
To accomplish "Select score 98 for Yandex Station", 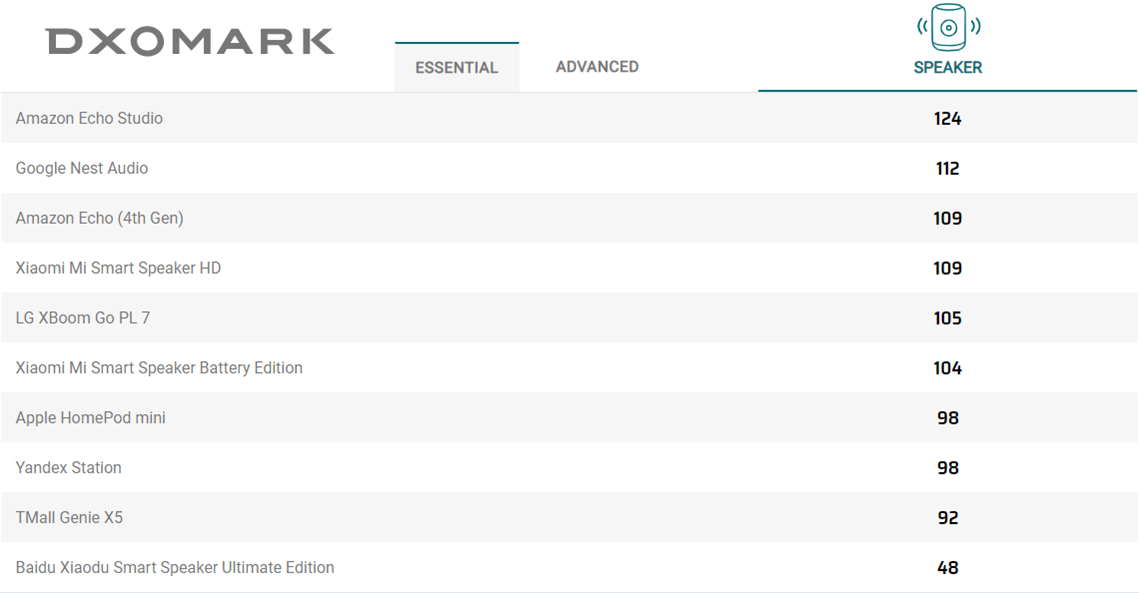I will coord(948,468).
